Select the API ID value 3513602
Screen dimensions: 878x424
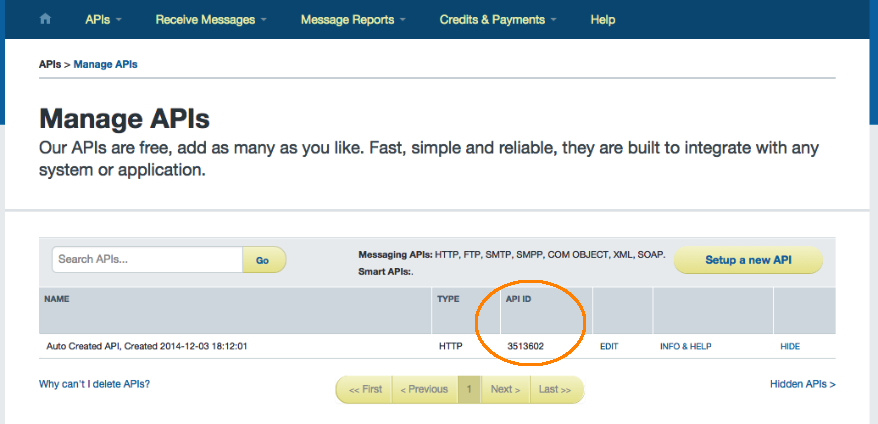click(525, 346)
